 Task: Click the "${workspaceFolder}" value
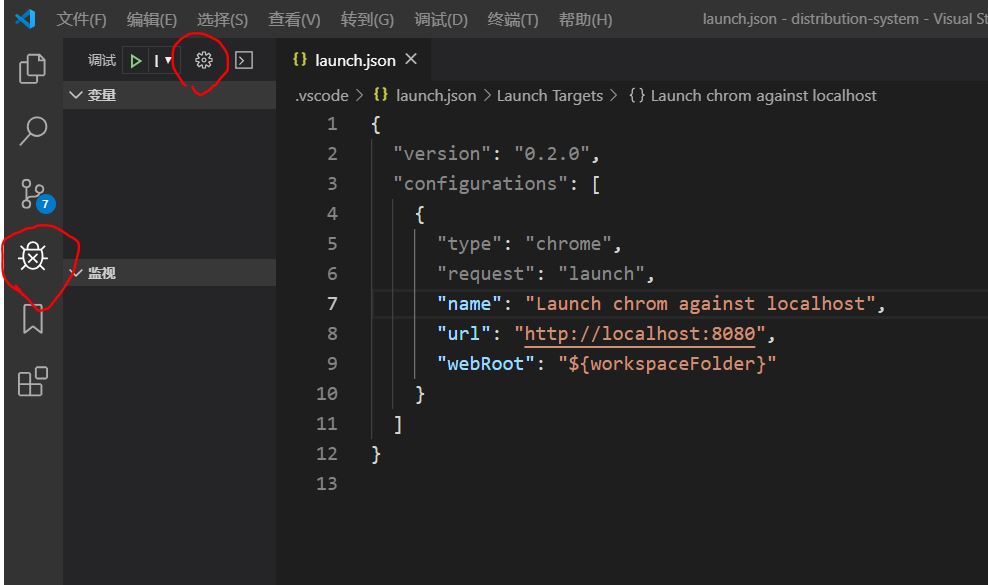(667, 364)
